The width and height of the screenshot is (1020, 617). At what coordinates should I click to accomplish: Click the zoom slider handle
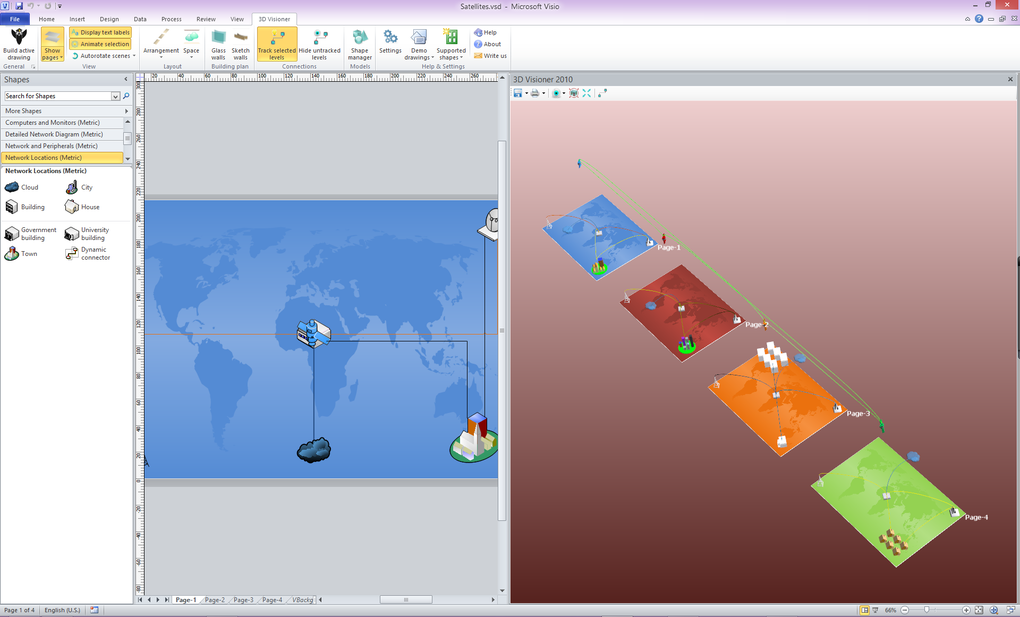click(927, 610)
